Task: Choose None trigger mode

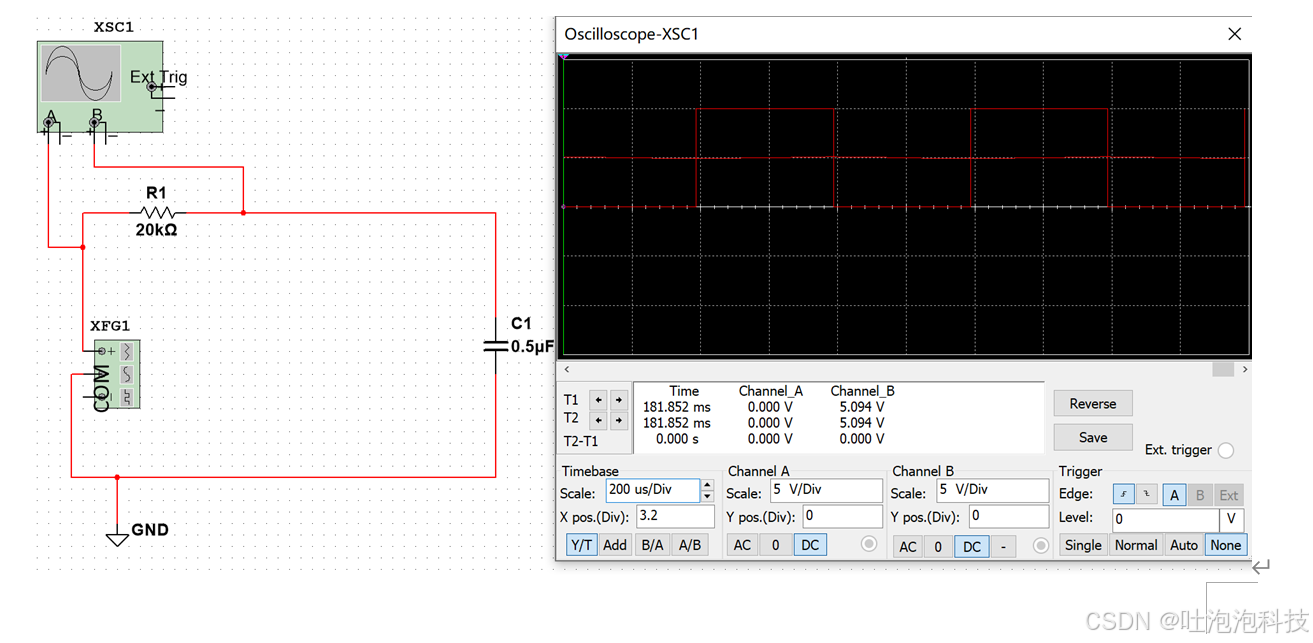Action: [x=1225, y=545]
